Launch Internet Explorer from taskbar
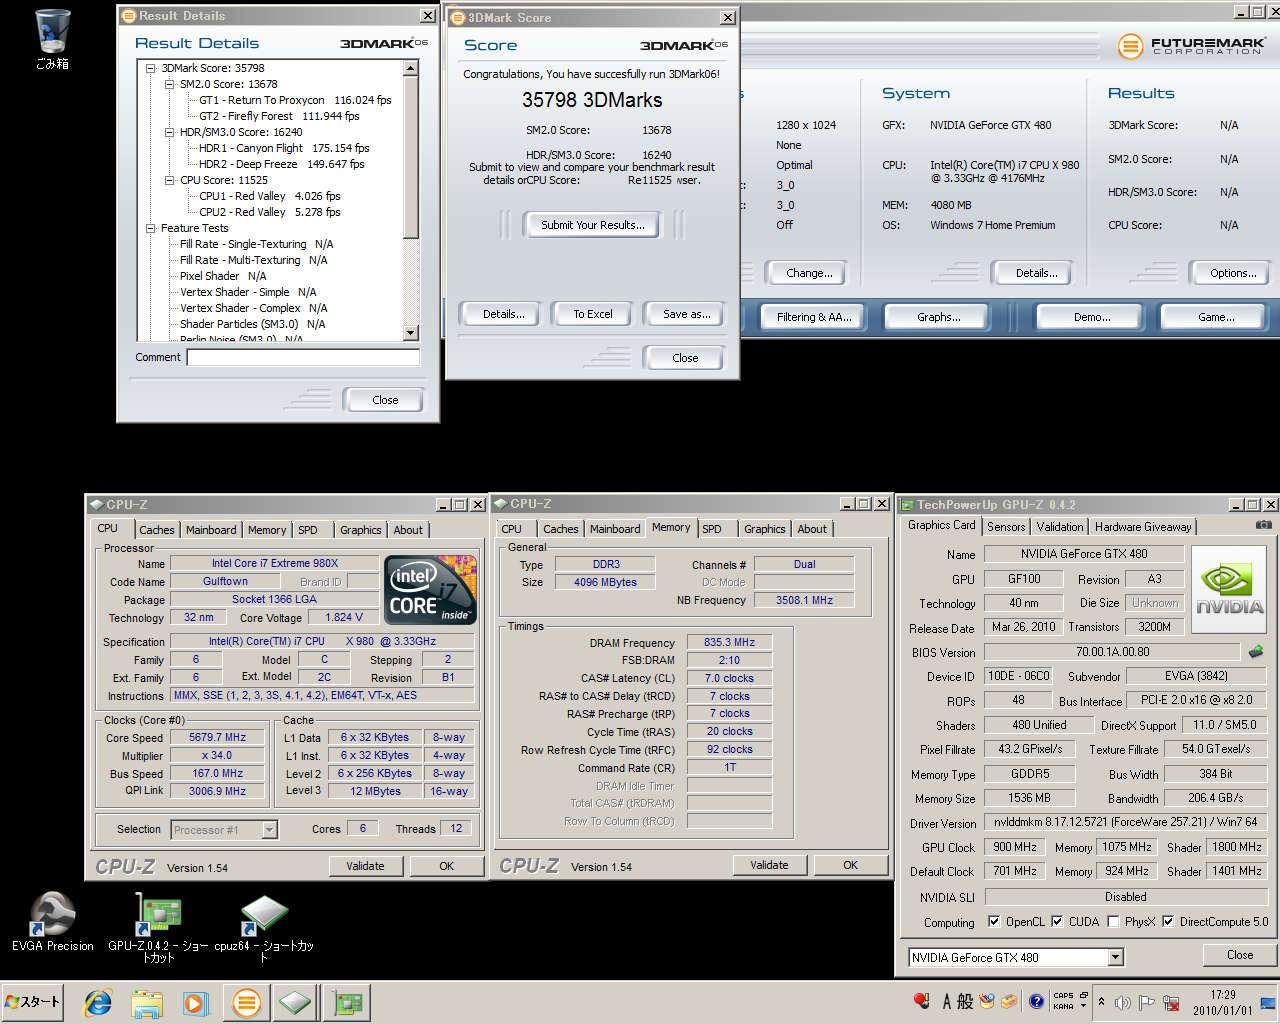The height and width of the screenshot is (1024, 1280). pyautogui.click(x=98, y=1003)
